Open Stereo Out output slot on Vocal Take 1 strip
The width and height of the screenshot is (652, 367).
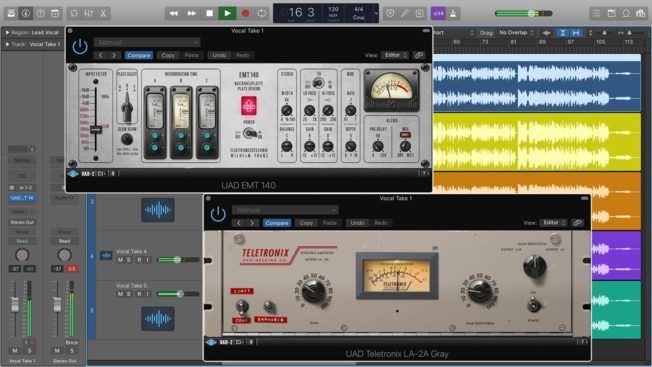point(22,222)
